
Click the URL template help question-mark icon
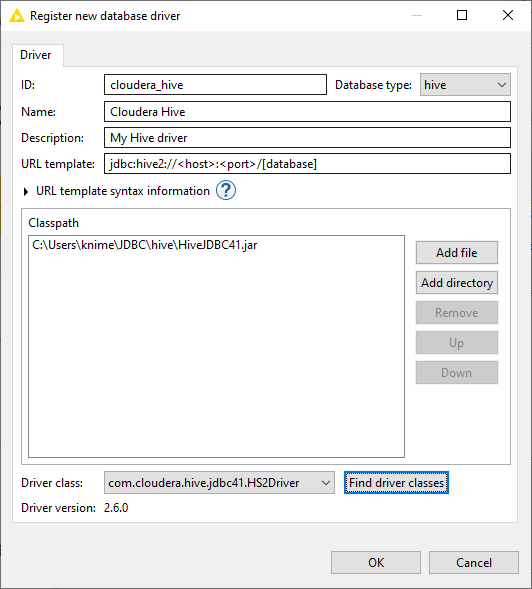226,190
